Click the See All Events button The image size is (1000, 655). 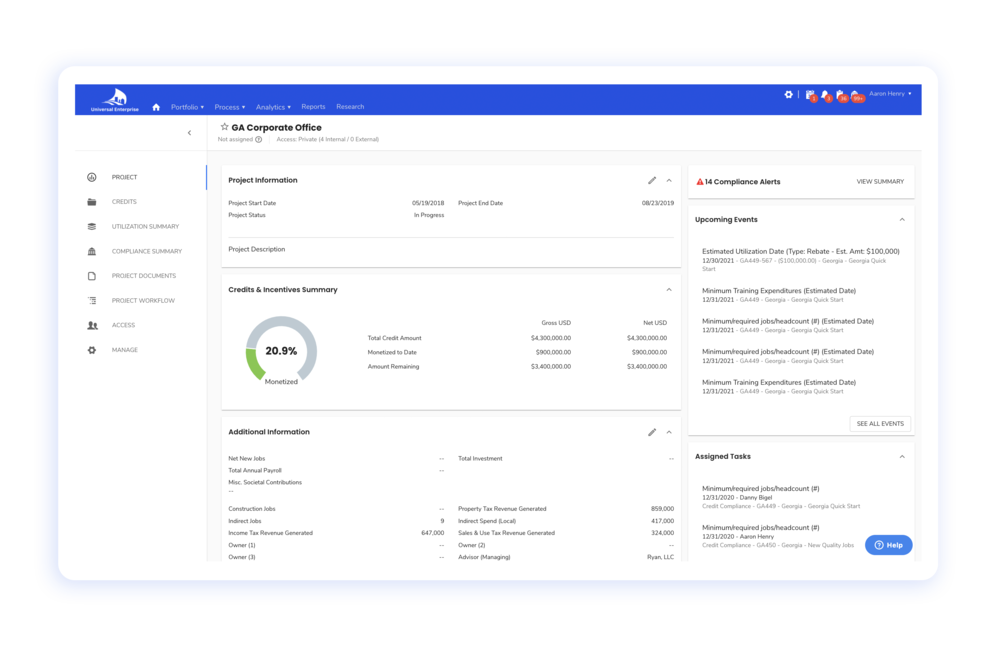tap(880, 424)
